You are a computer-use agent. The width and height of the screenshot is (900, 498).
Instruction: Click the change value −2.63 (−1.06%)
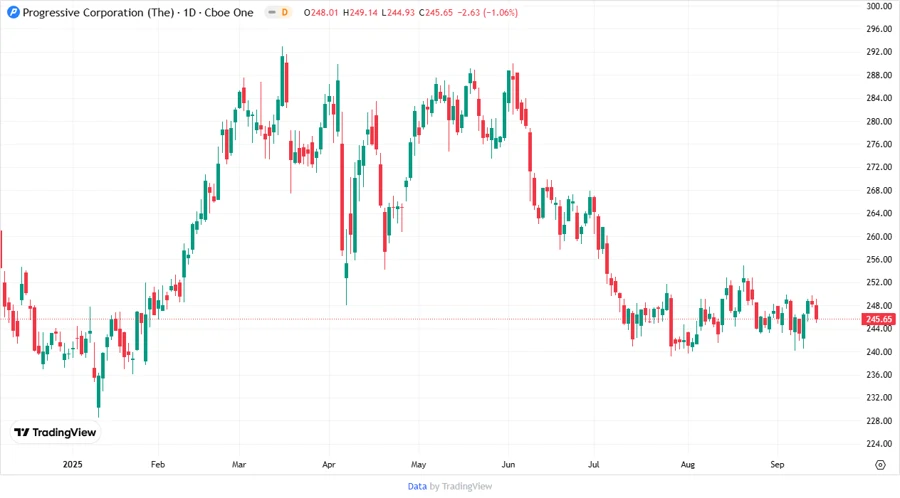487,13
